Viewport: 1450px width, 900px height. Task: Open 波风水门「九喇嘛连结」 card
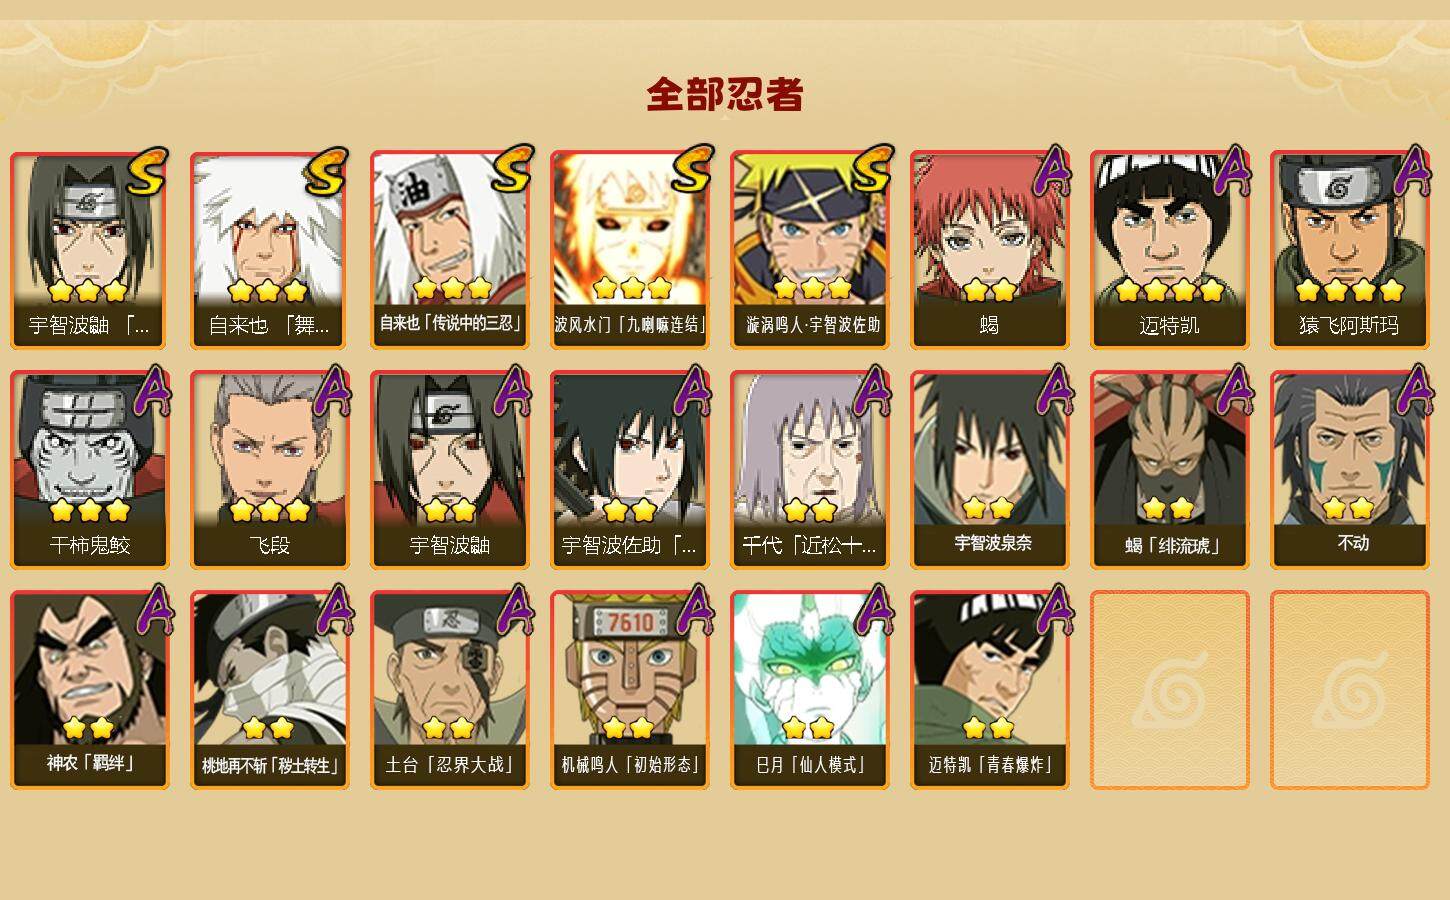(x=629, y=250)
